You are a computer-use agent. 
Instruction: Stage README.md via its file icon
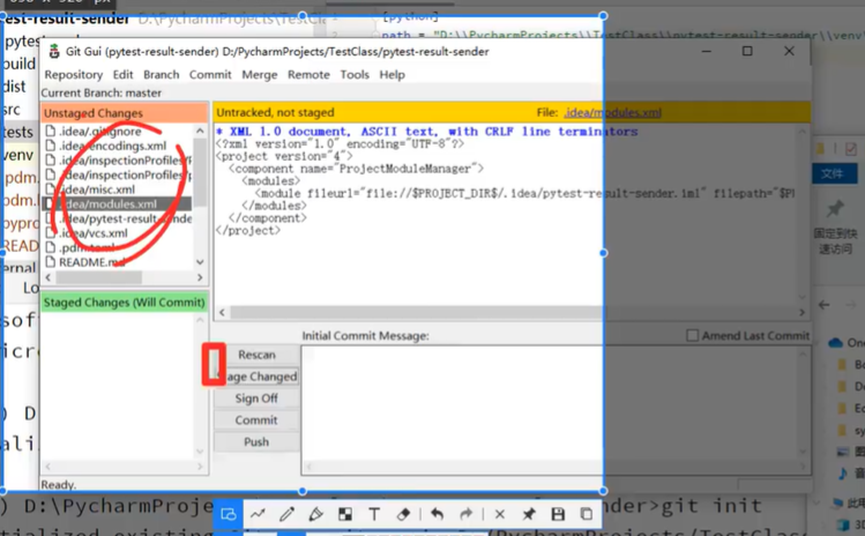pyautogui.click(x=51, y=262)
